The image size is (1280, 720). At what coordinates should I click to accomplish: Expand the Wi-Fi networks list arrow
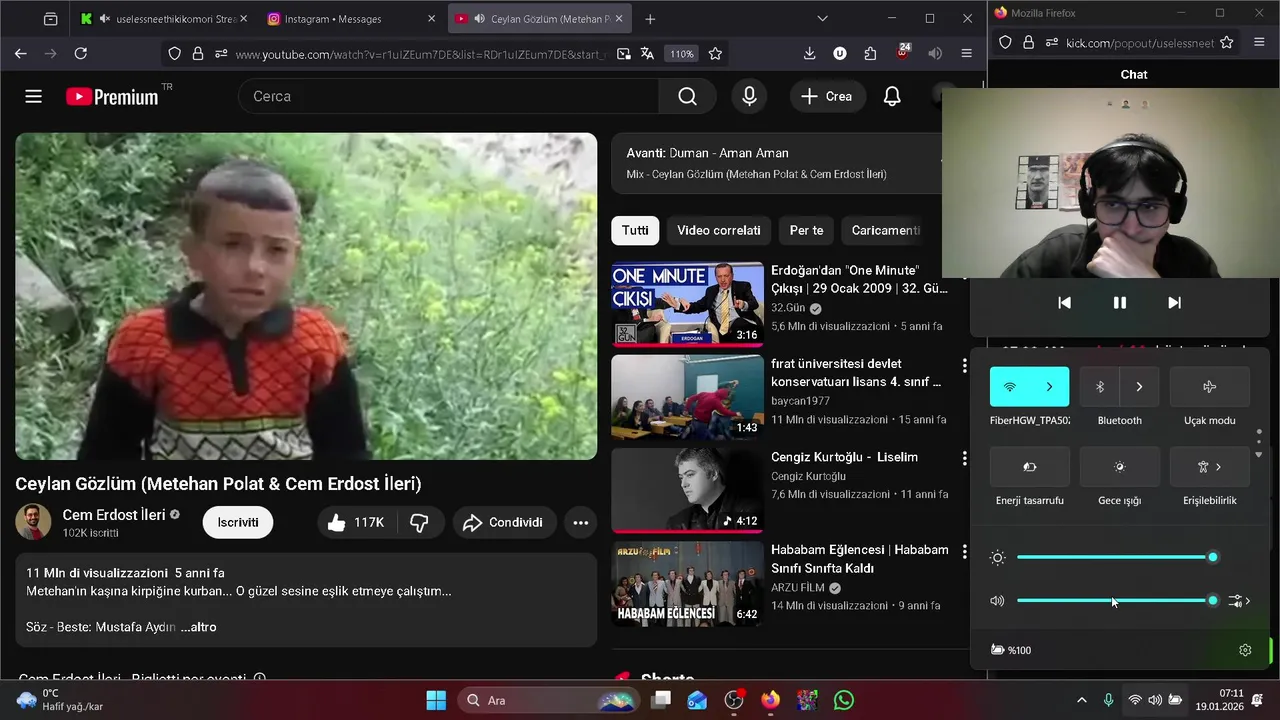1049,387
